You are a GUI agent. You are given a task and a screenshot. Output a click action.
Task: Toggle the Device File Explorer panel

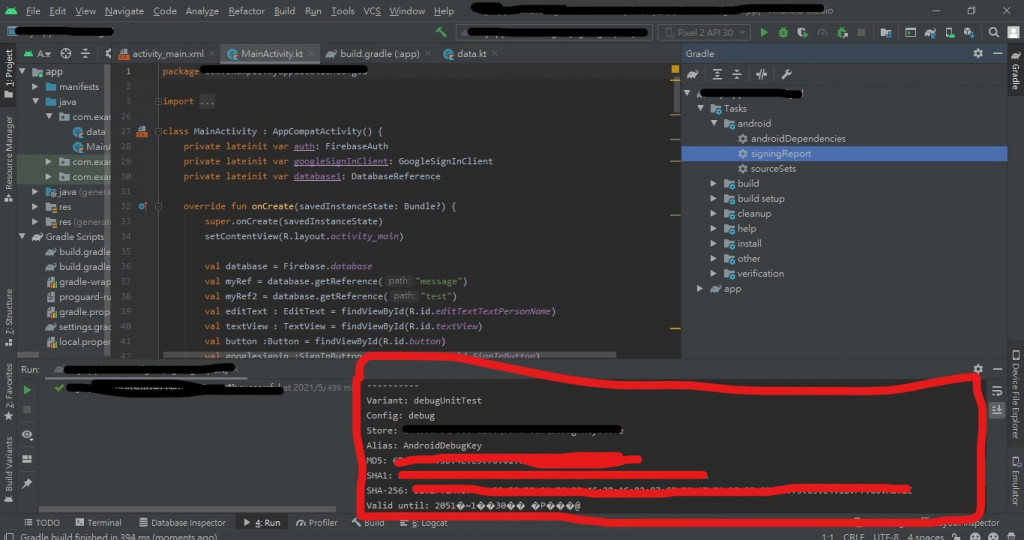1016,394
